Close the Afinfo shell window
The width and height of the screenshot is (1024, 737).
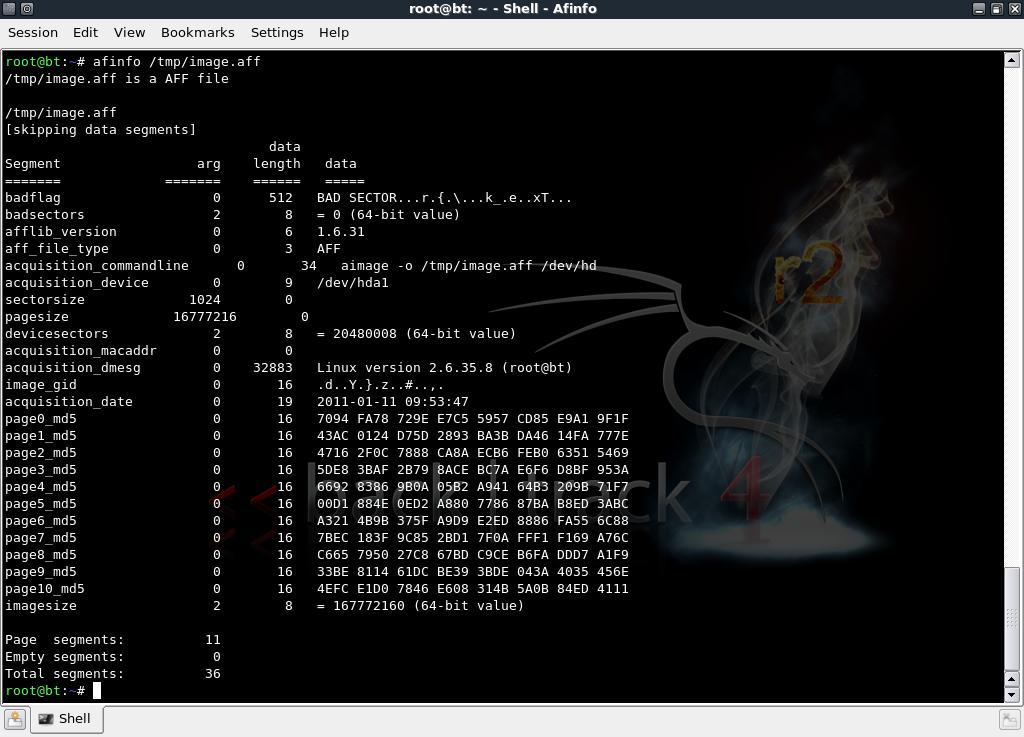pos(1015,8)
